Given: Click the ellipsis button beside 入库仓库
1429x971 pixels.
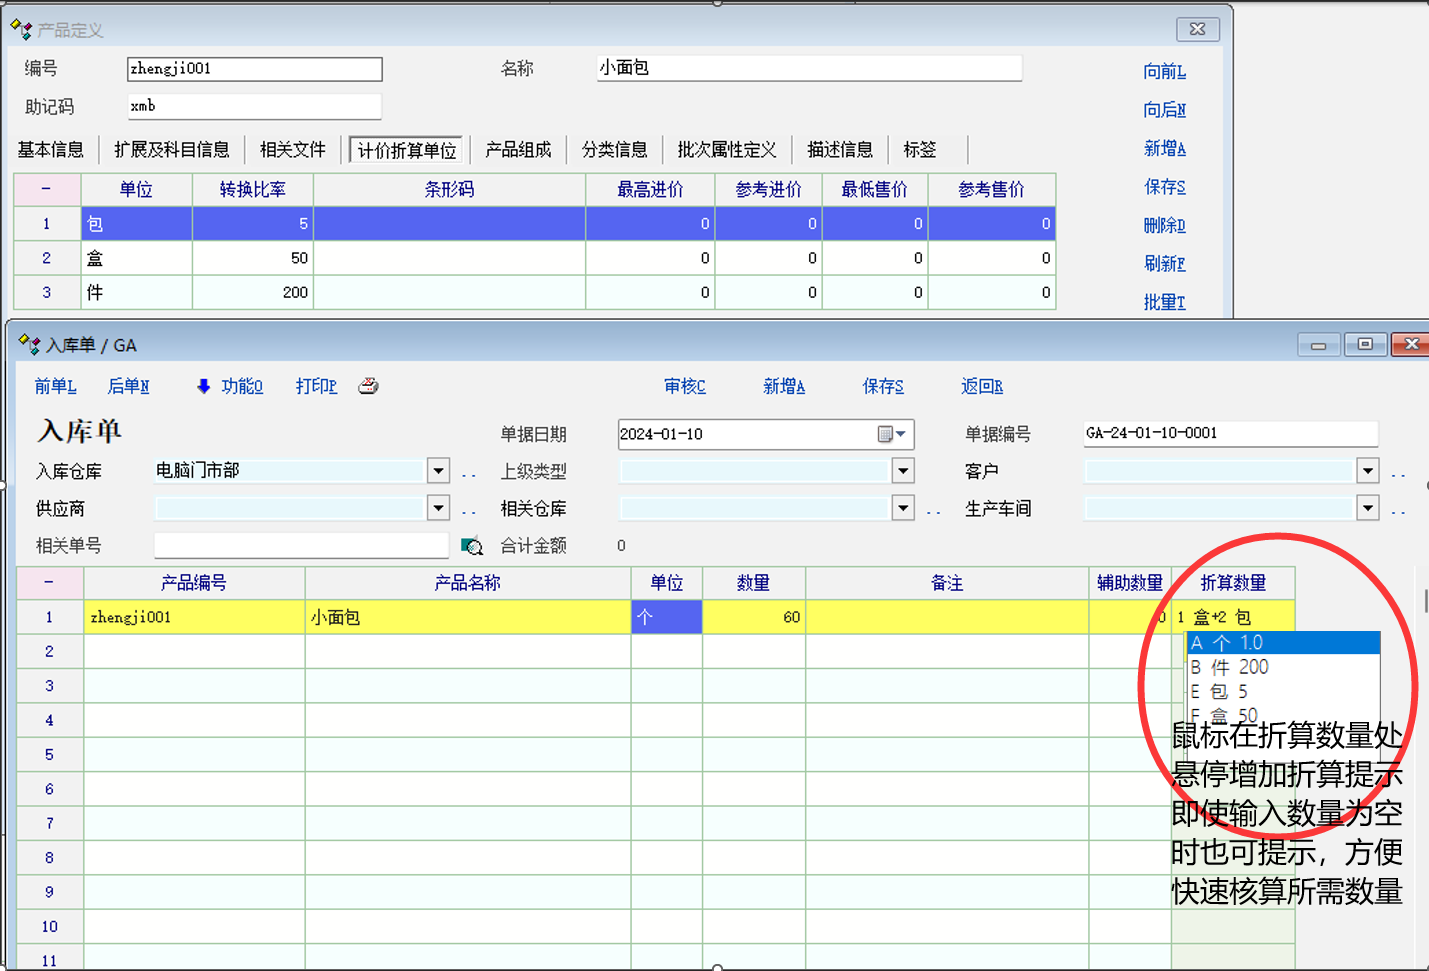Looking at the screenshot, I should point(469,474).
